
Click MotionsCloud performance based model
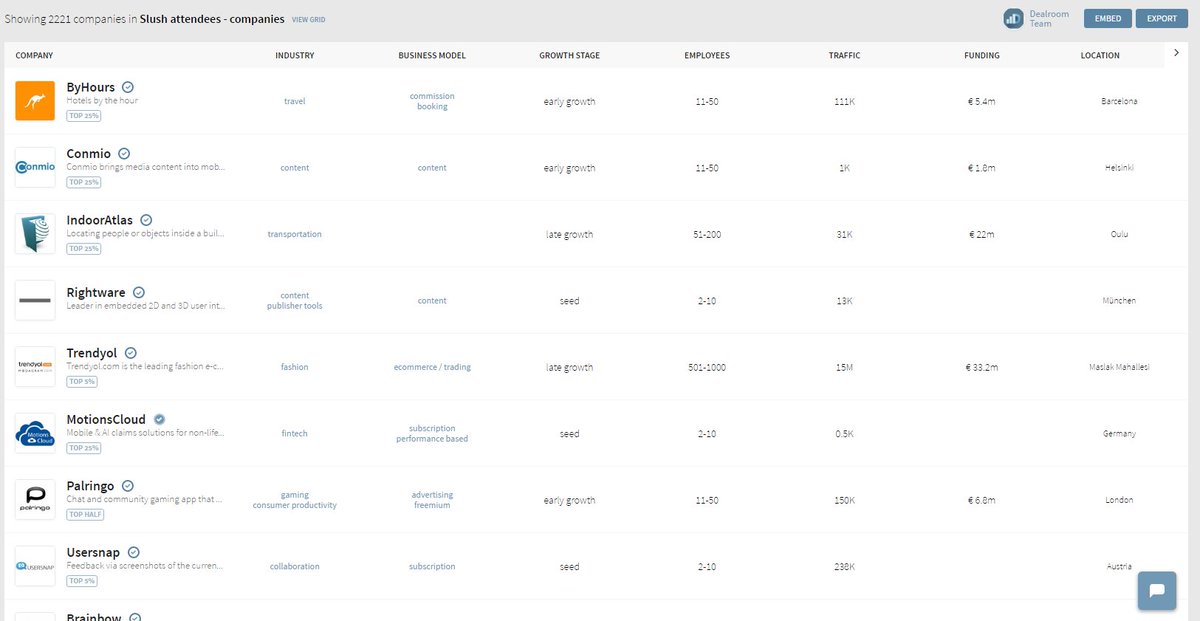(432, 439)
